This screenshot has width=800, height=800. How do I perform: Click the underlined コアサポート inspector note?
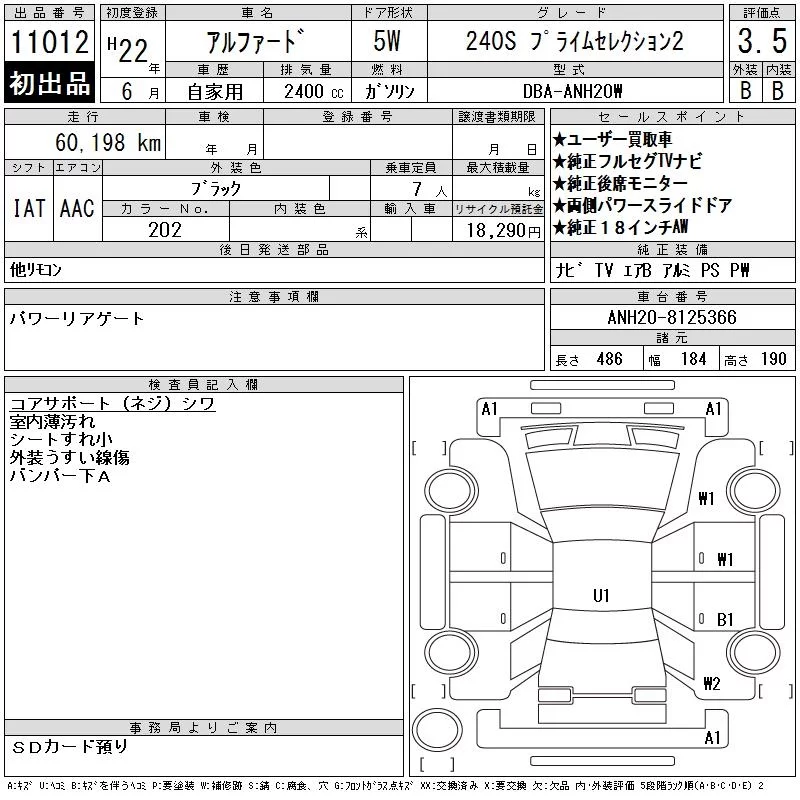click(112, 403)
